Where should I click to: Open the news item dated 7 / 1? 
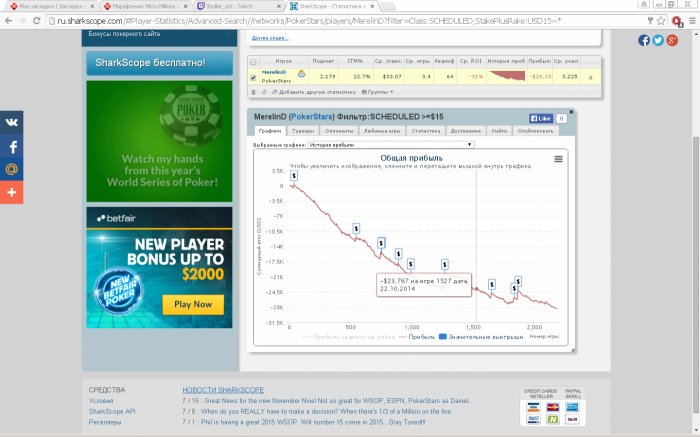click(x=304, y=422)
